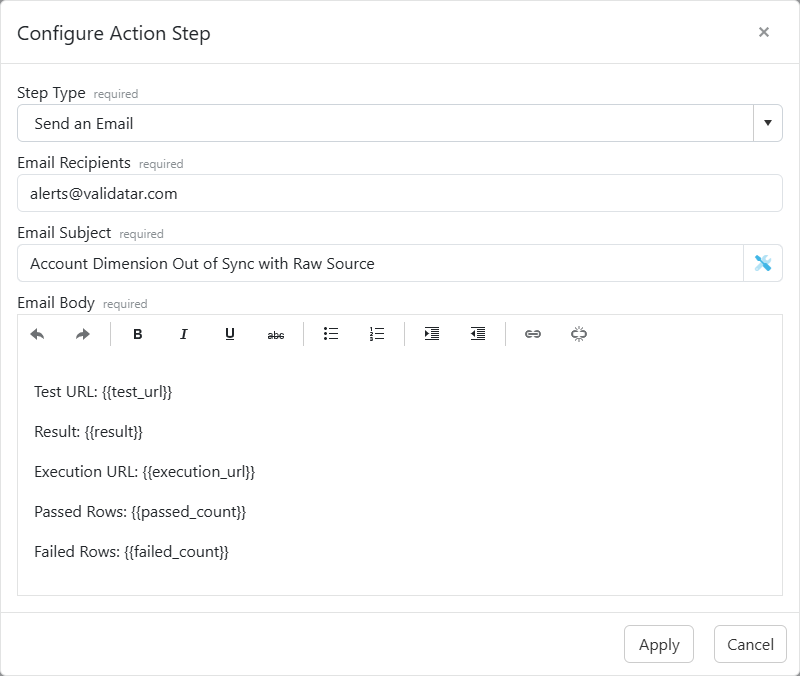This screenshot has width=800, height=676.
Task: Decrease indentation of the email text
Action: 477,334
